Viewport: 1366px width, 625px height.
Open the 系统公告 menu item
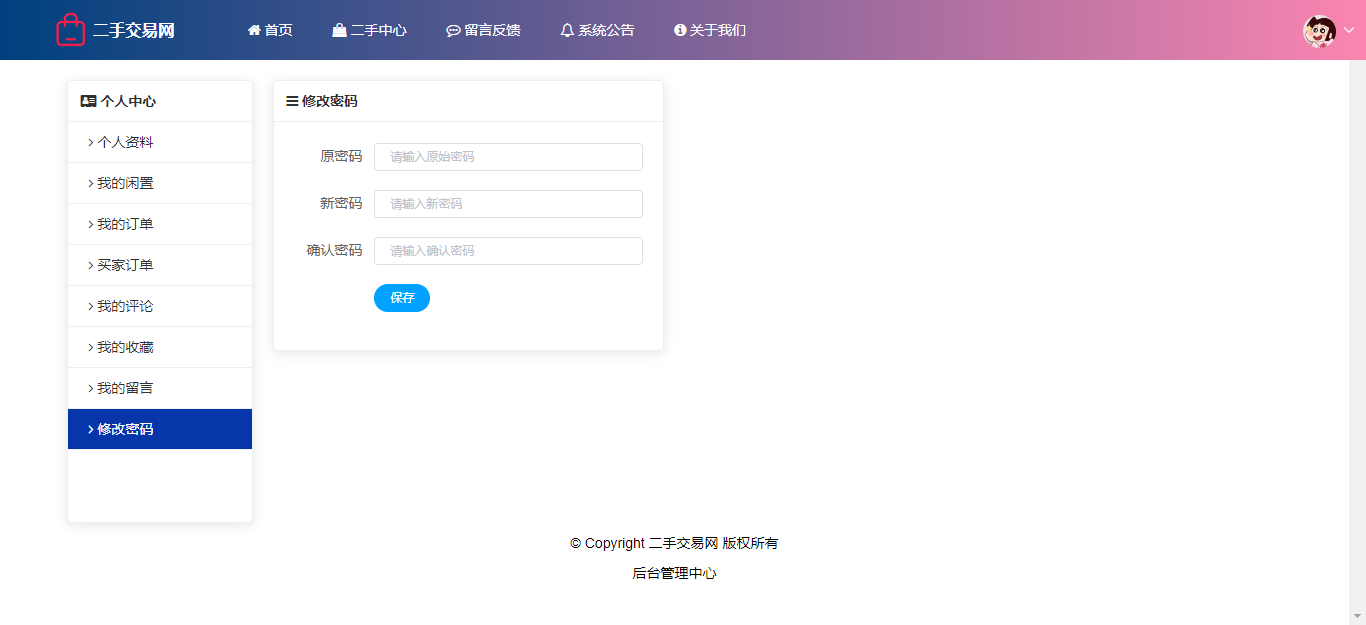[597, 30]
